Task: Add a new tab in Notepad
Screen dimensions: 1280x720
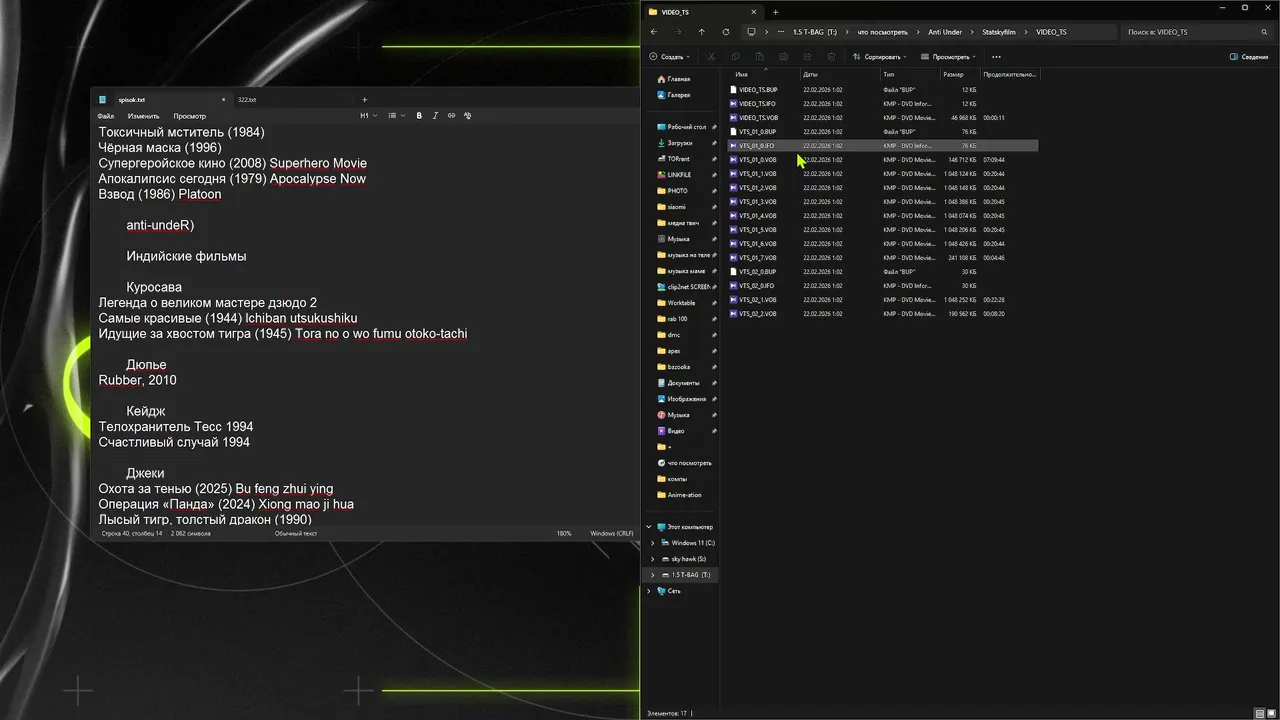Action: 364,100
